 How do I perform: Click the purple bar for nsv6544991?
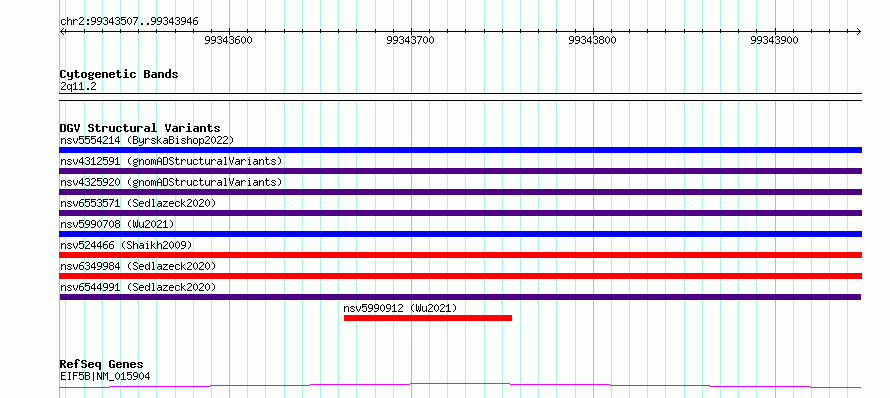tap(460, 297)
